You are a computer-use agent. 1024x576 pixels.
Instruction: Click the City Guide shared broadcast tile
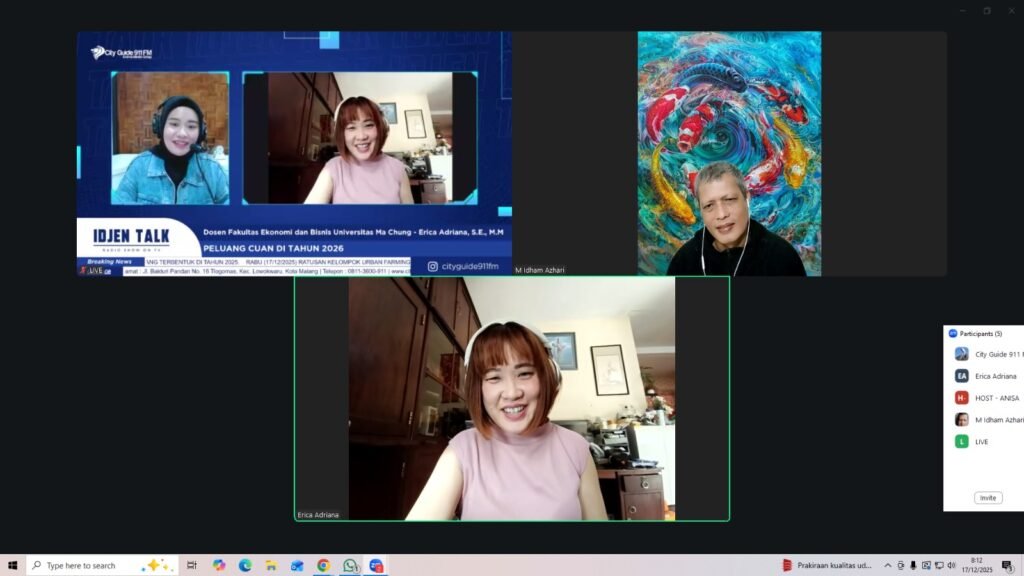(294, 153)
